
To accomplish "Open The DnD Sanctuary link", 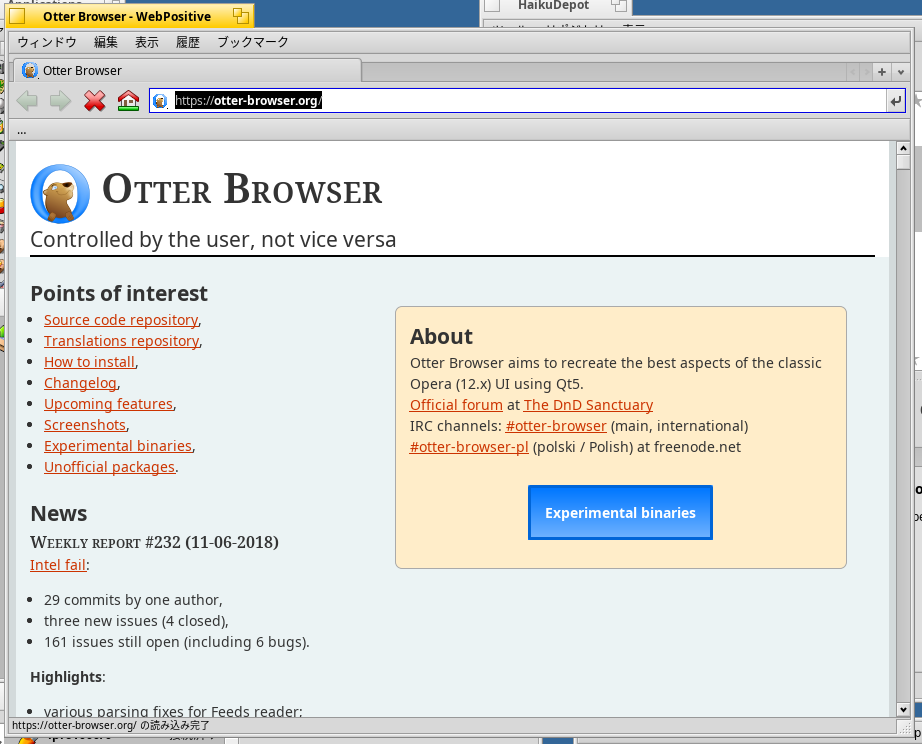I will point(588,405).
